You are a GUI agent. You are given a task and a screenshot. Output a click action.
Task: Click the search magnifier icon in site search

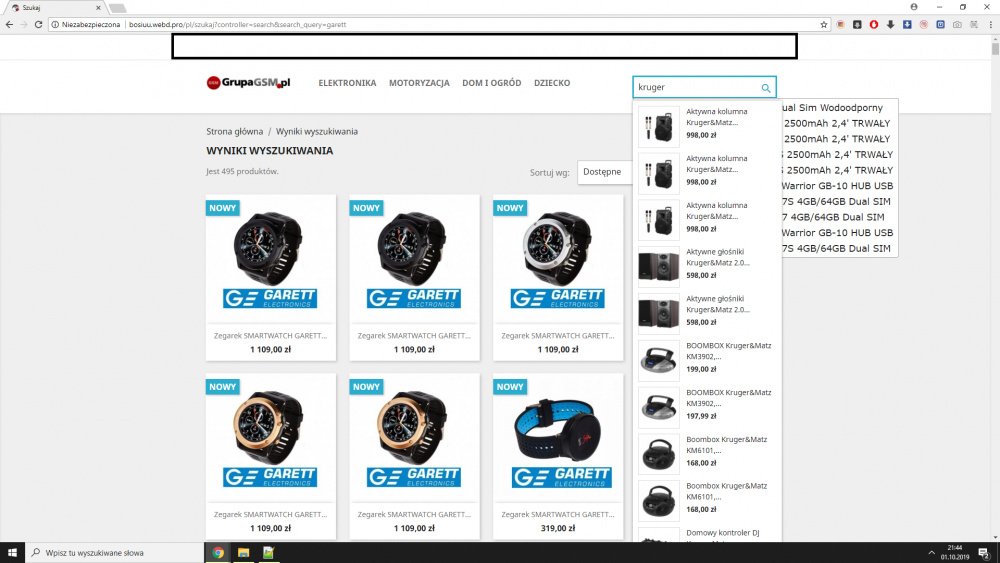[766, 88]
